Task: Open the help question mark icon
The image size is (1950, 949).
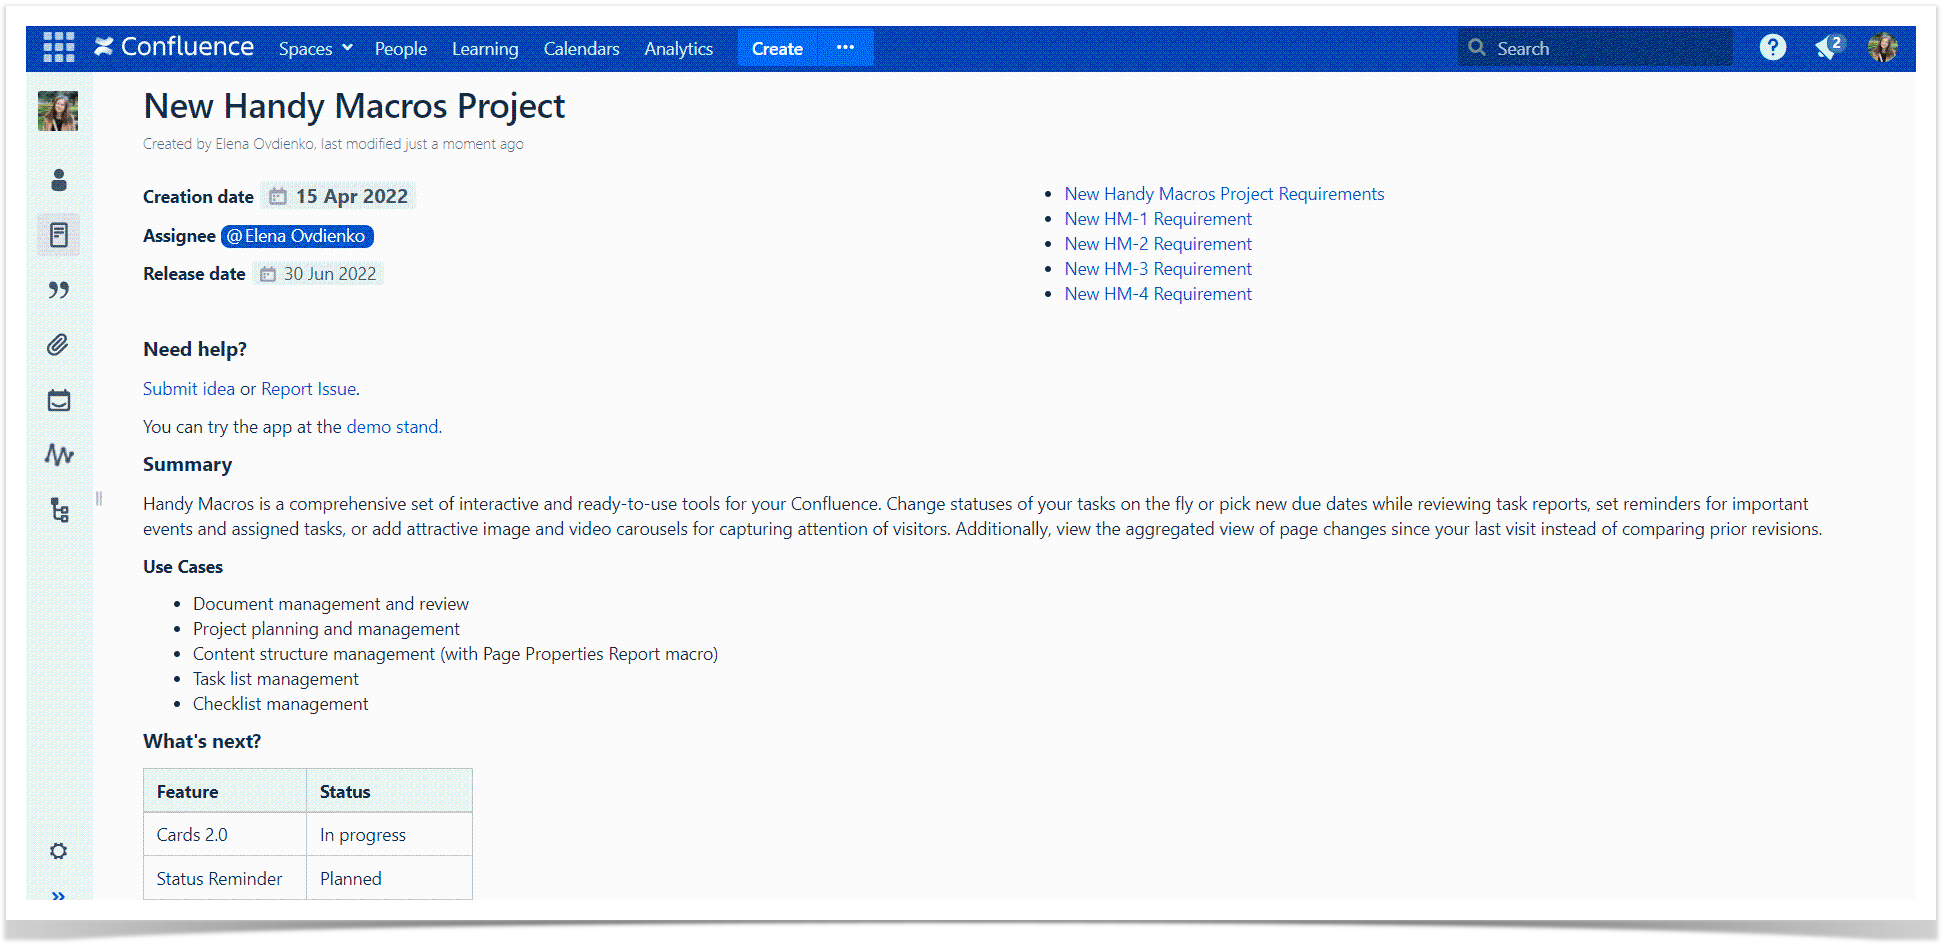Action: (x=1772, y=47)
